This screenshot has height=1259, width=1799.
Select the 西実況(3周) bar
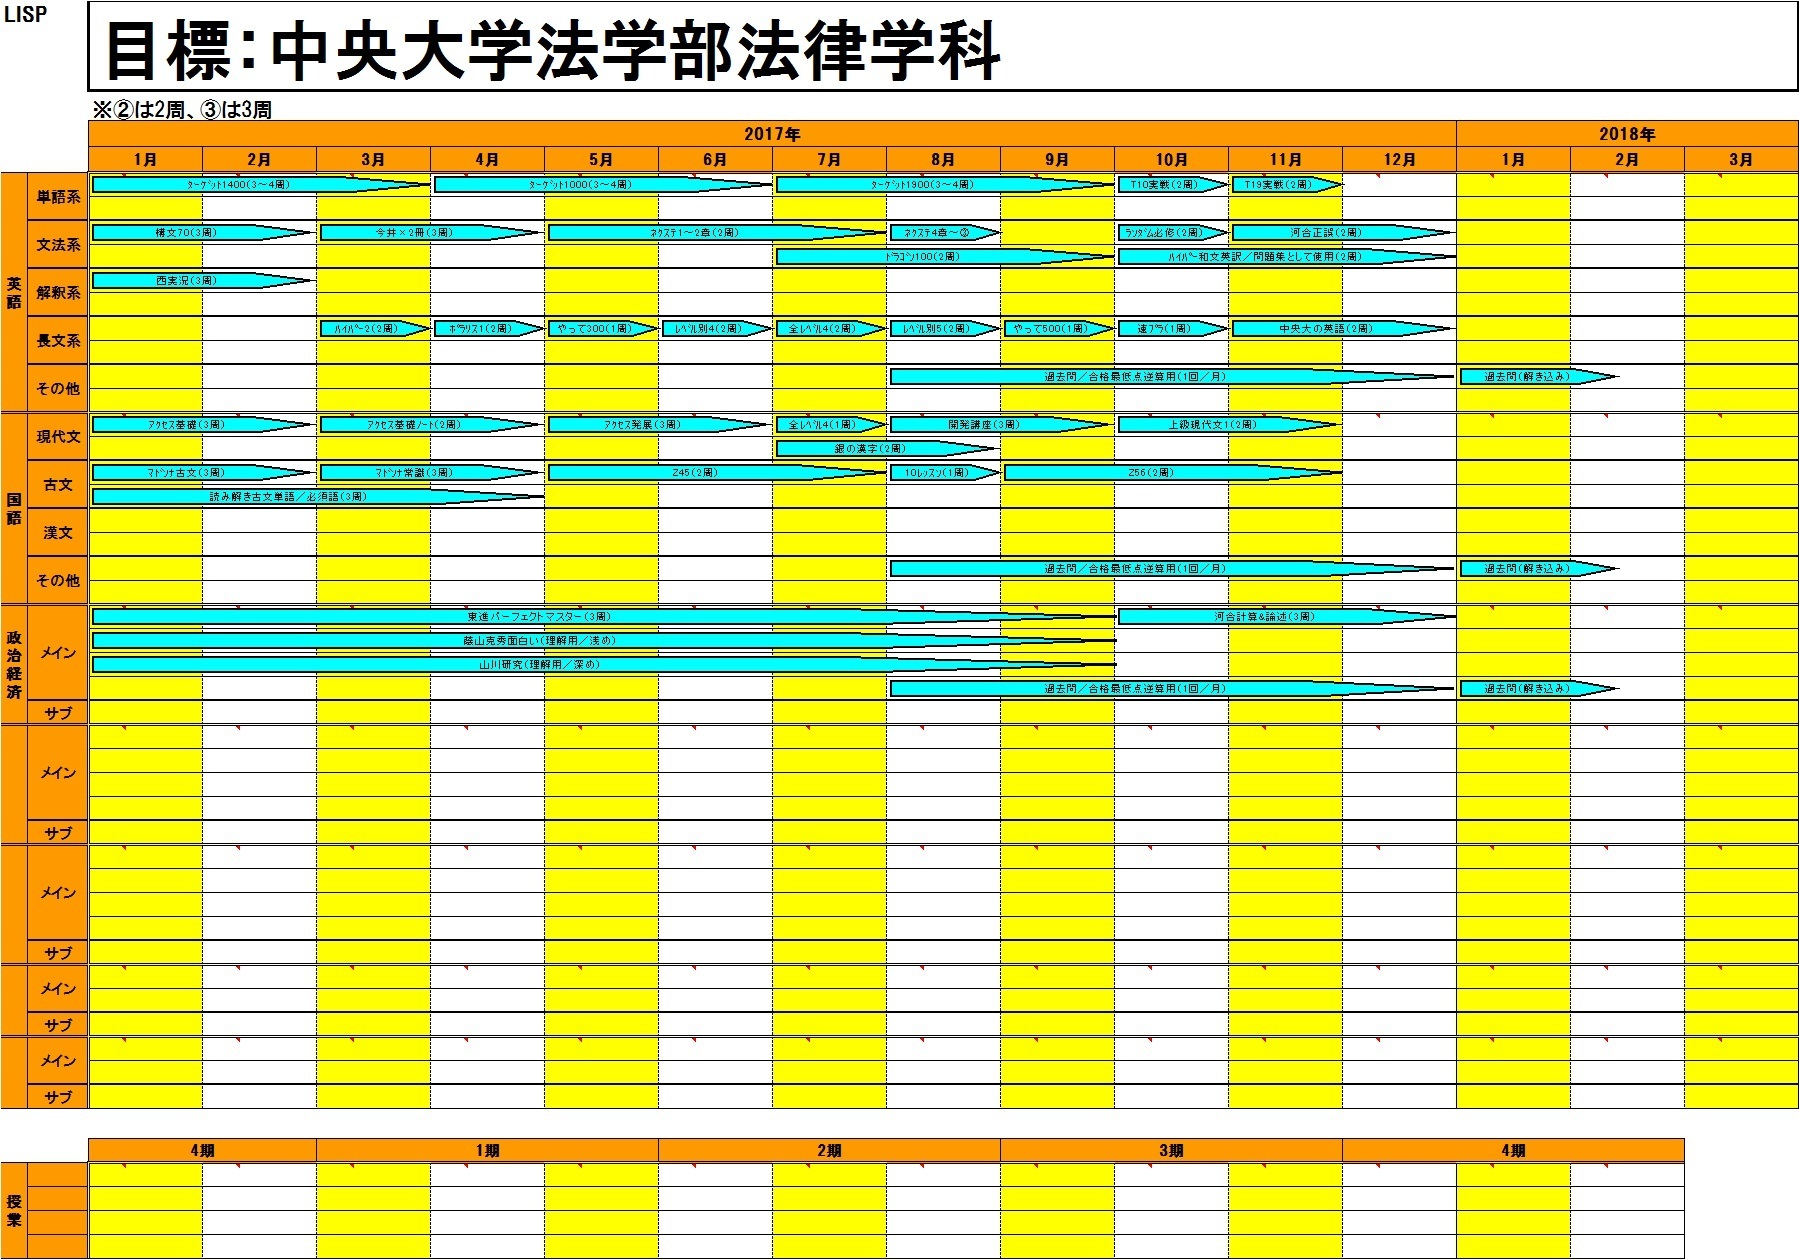pyautogui.click(x=202, y=281)
